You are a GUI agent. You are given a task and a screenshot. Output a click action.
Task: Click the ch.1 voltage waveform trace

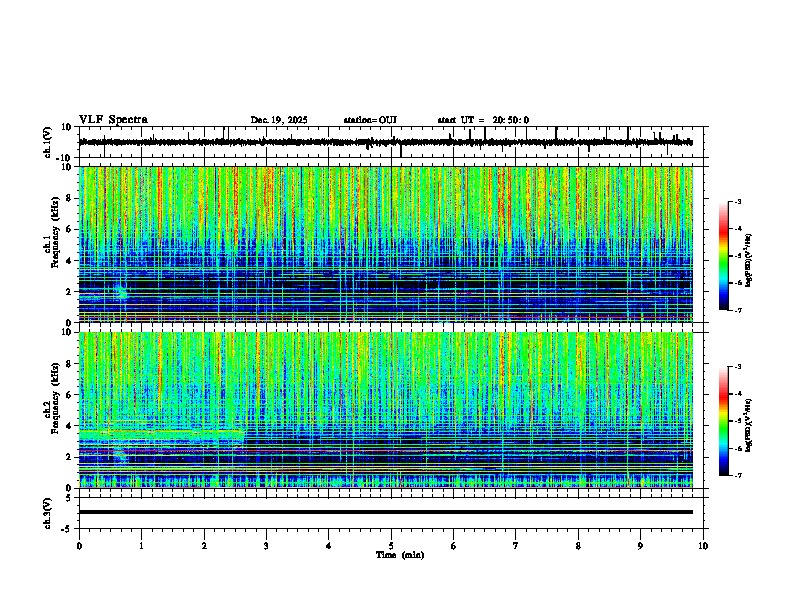pyautogui.click(x=385, y=142)
